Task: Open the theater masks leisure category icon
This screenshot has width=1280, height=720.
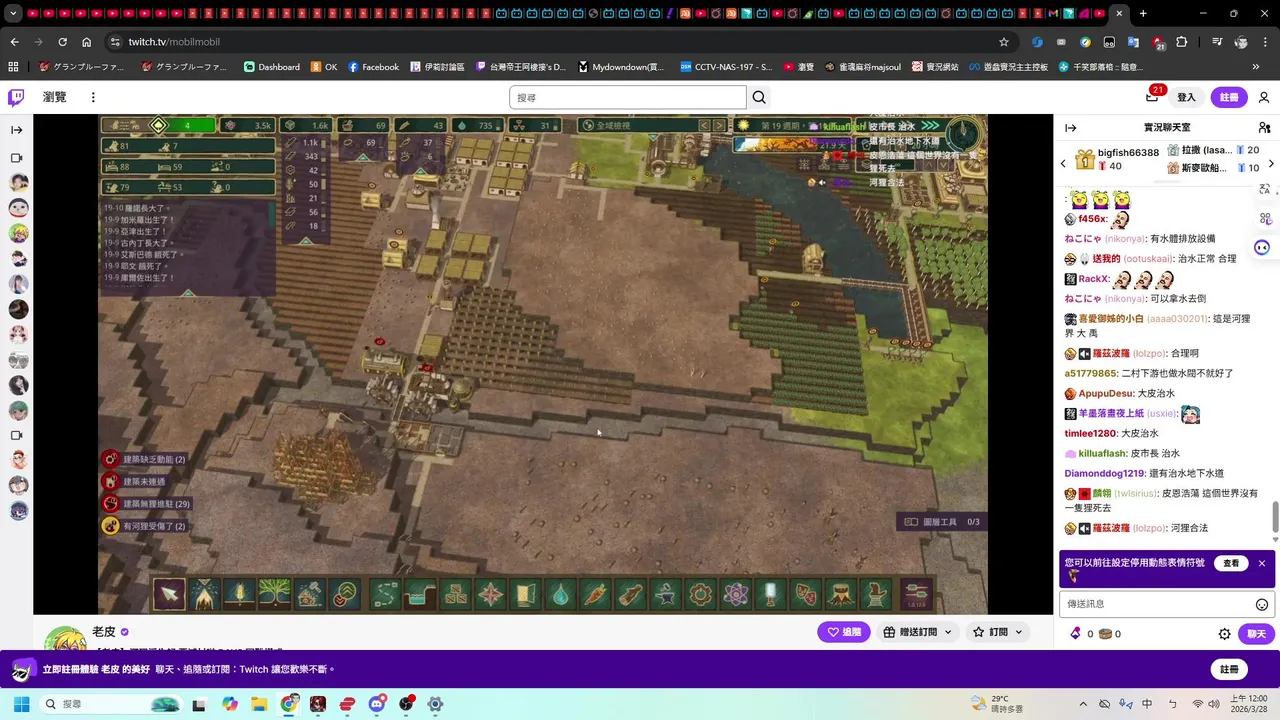Action: tap(806, 594)
